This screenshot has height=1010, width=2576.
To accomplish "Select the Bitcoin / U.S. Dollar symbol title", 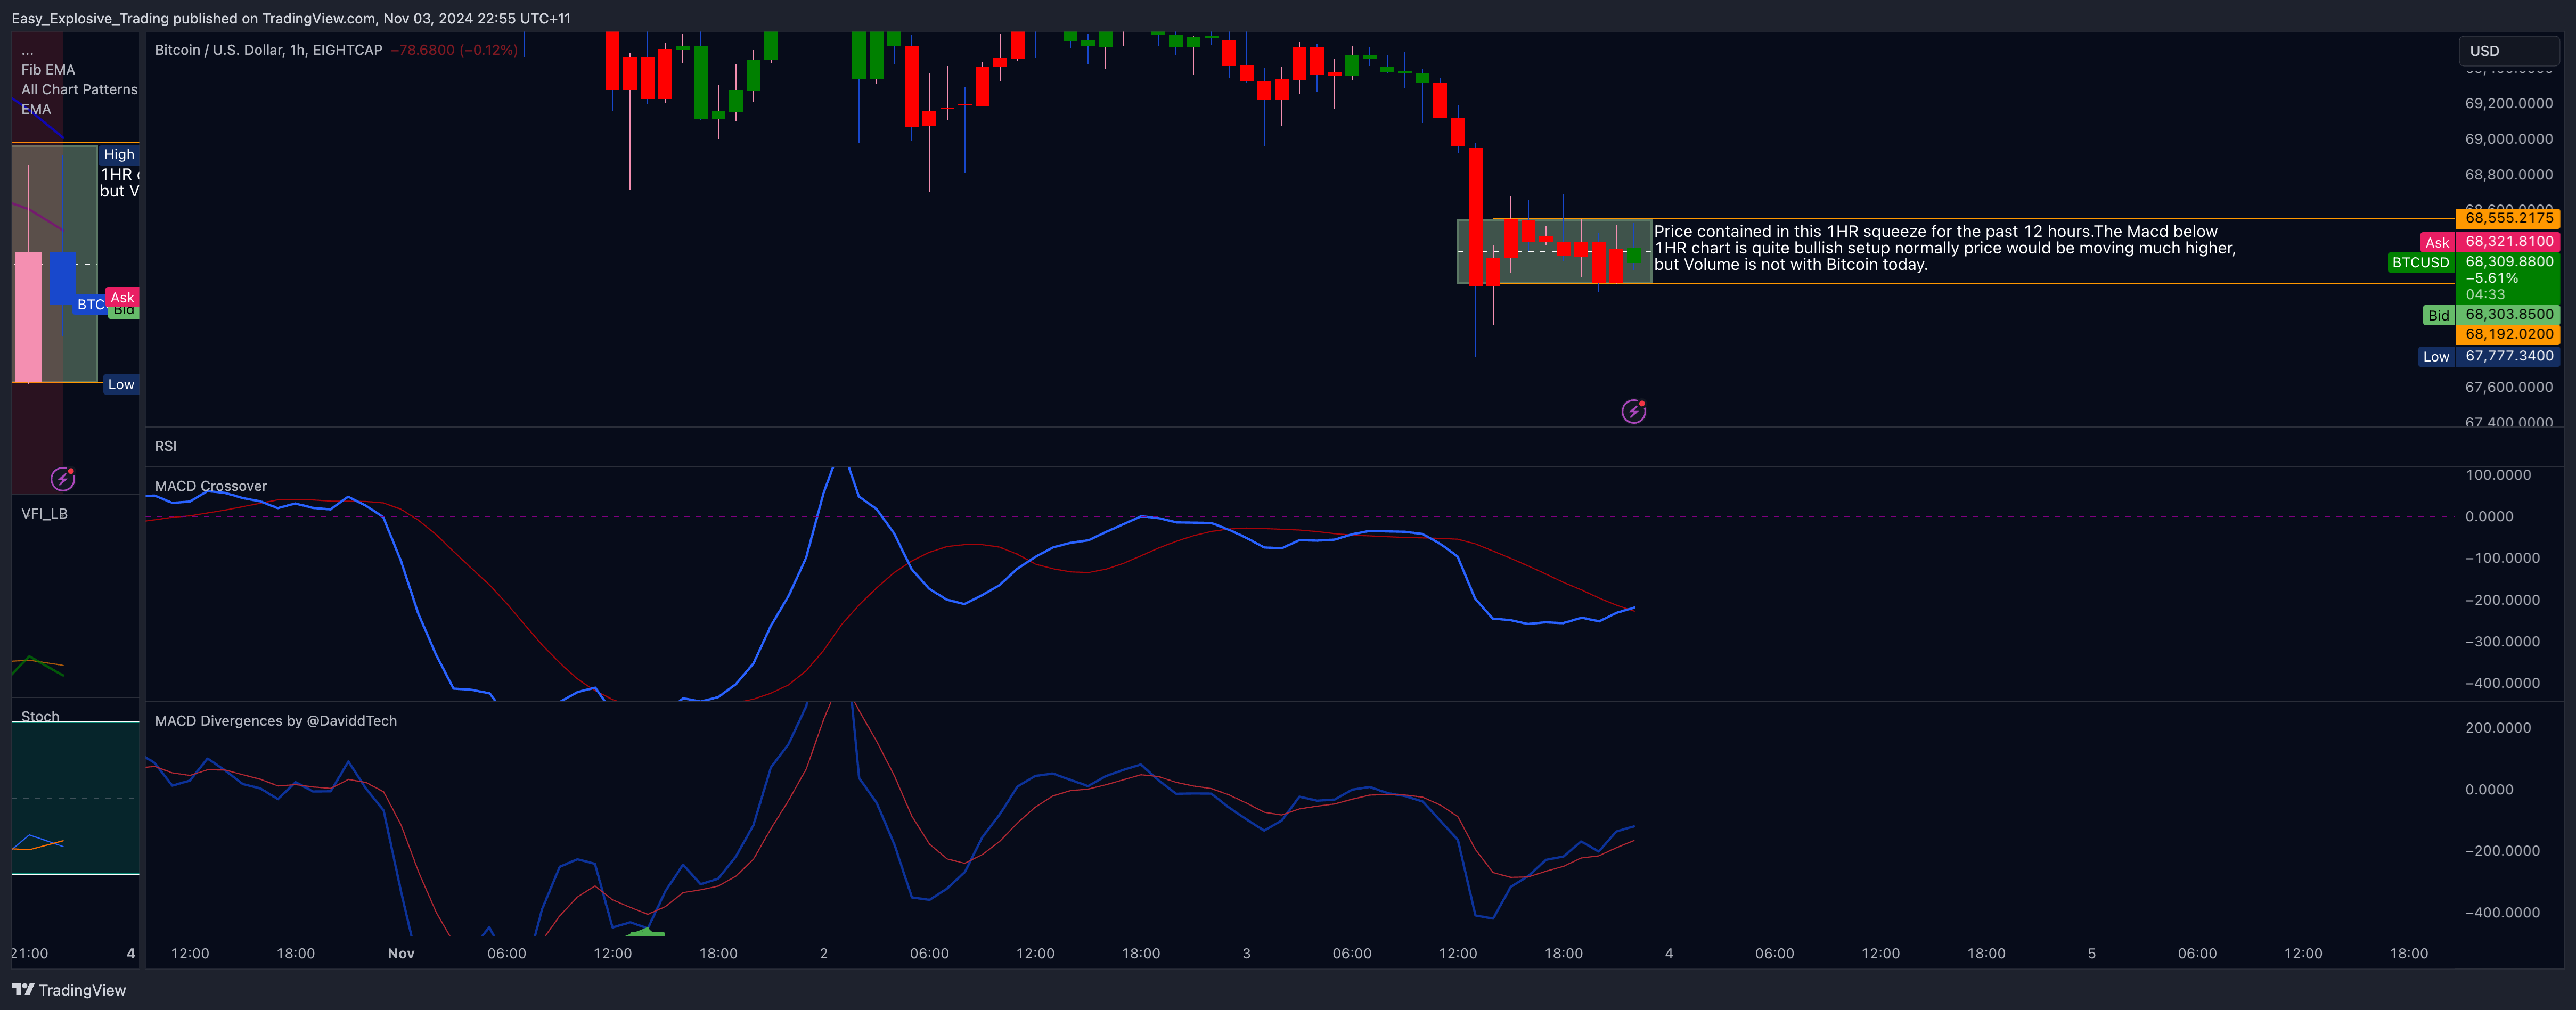I will coord(268,50).
